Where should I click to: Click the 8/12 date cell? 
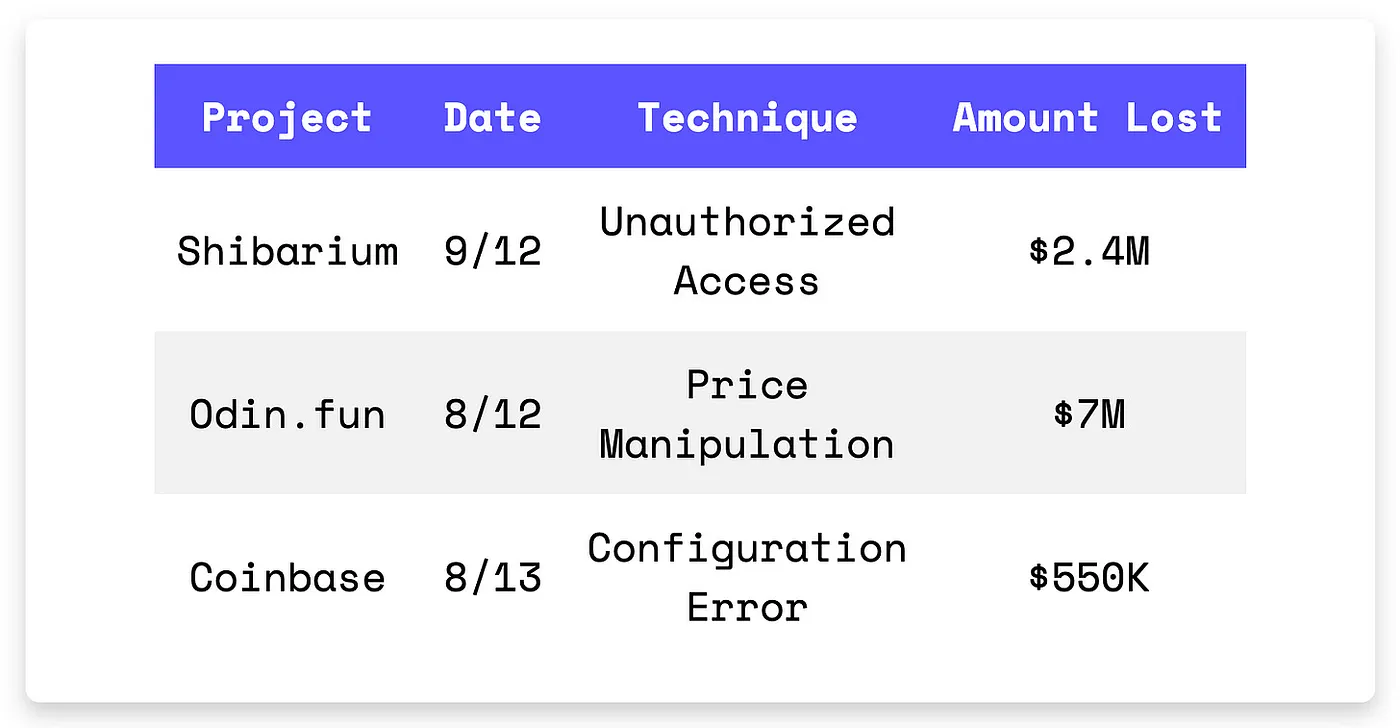(492, 413)
